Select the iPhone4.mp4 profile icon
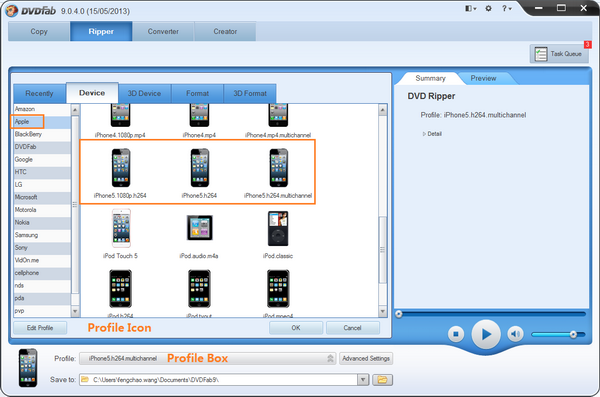This screenshot has height=397, width=600. 199,115
